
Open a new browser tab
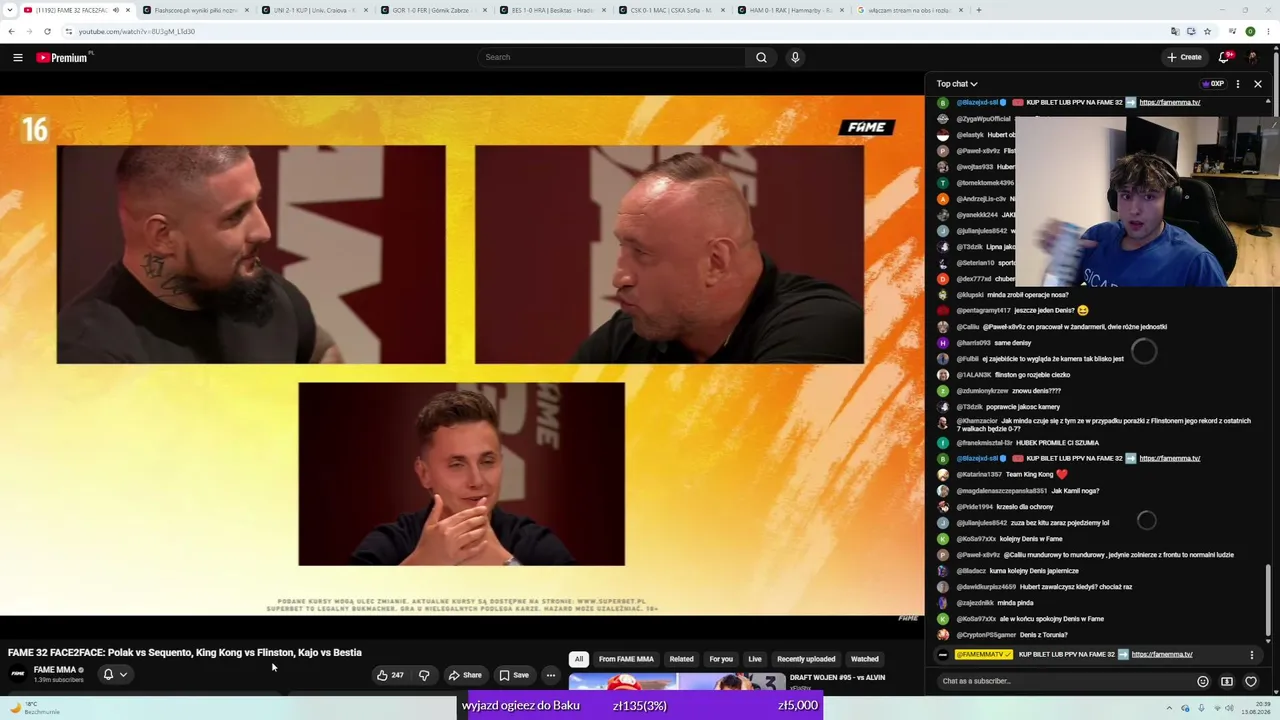(x=979, y=10)
